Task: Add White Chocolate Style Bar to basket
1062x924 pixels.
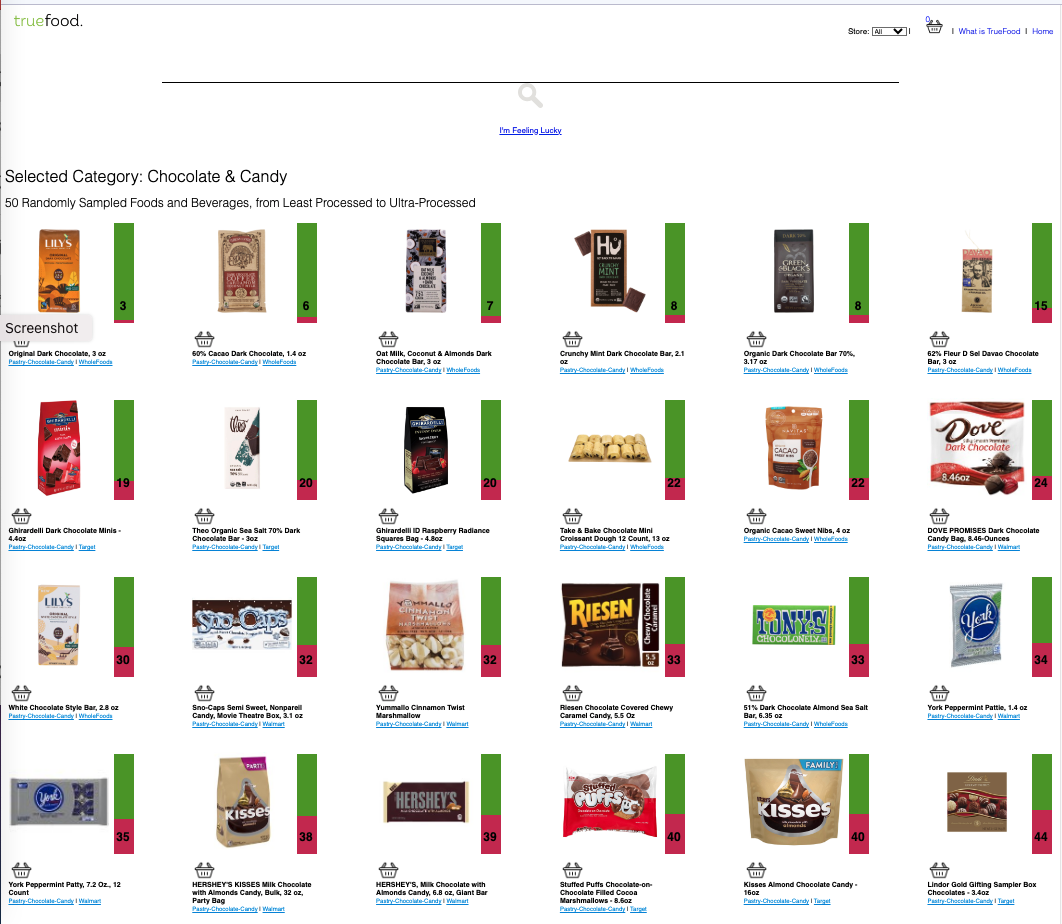Action: pos(21,693)
